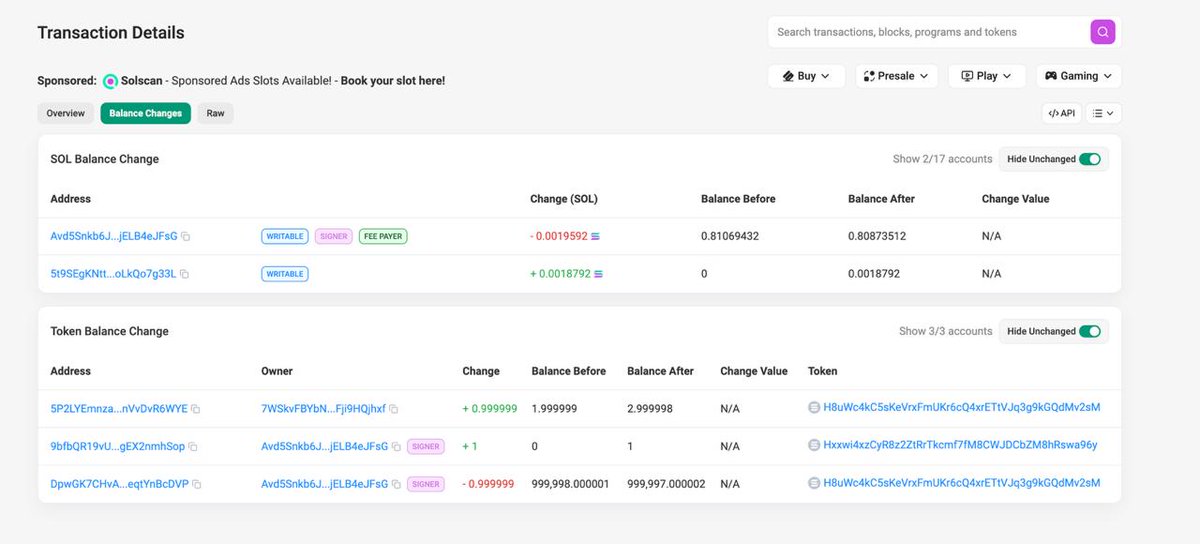
Task: Open owner link in the DpwGK7CHvA row
Action: (x=324, y=484)
